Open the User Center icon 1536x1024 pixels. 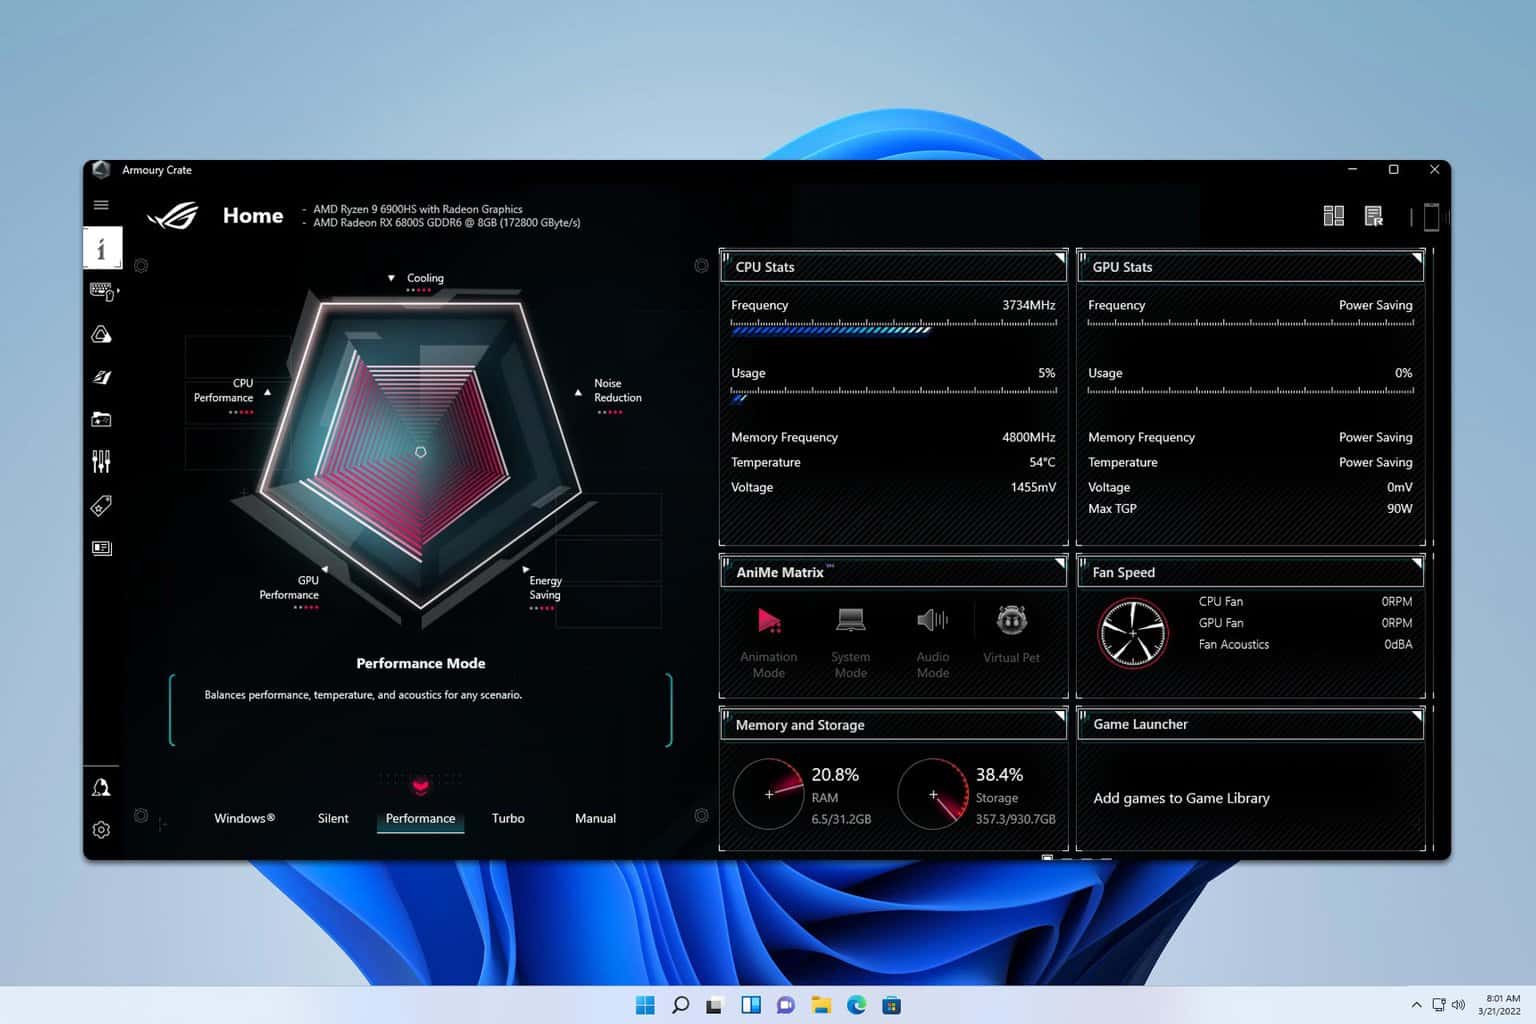[x=101, y=788]
